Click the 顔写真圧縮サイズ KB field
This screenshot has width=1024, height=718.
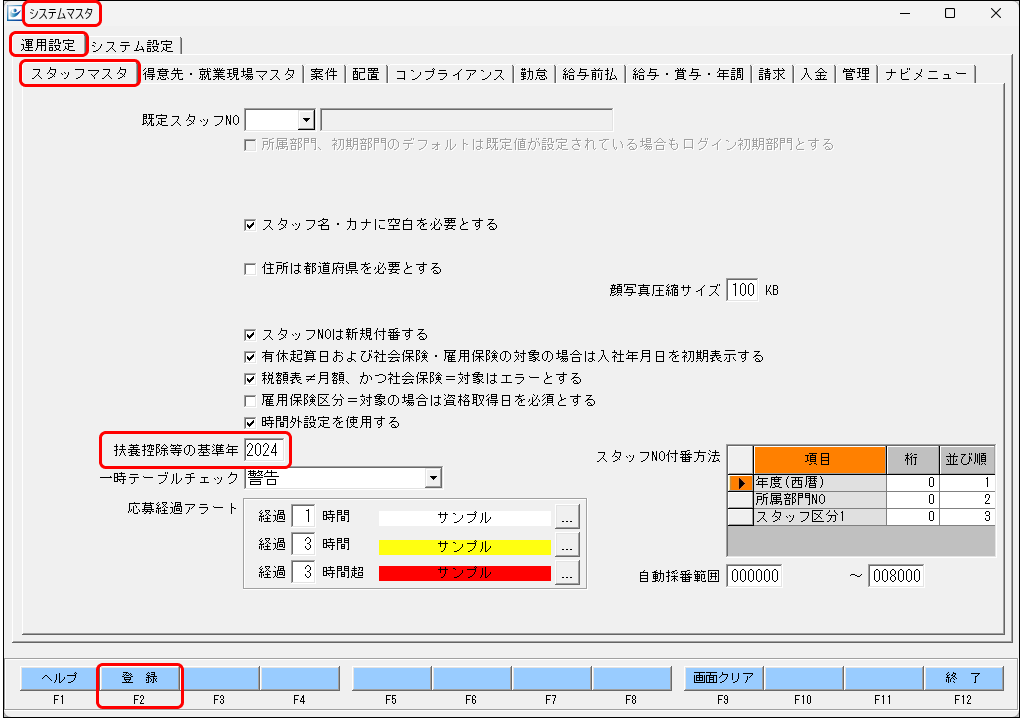[743, 290]
